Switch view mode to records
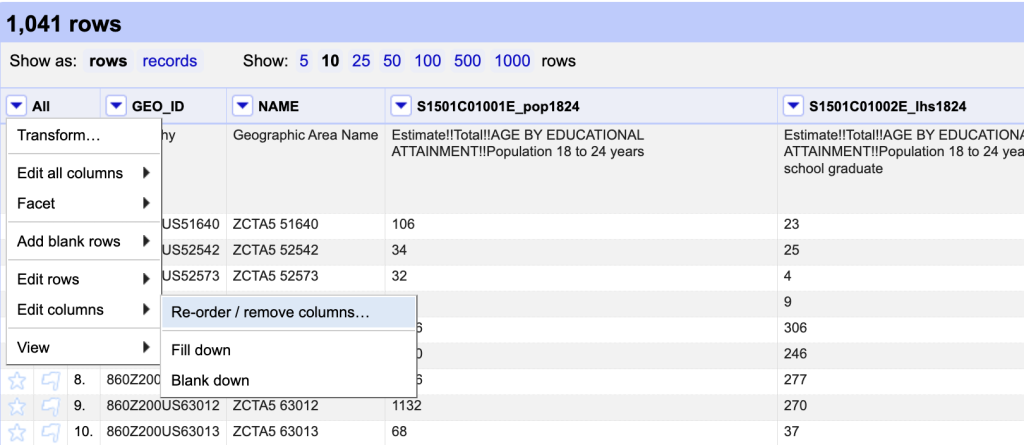This screenshot has height=445, width=1024. point(170,61)
